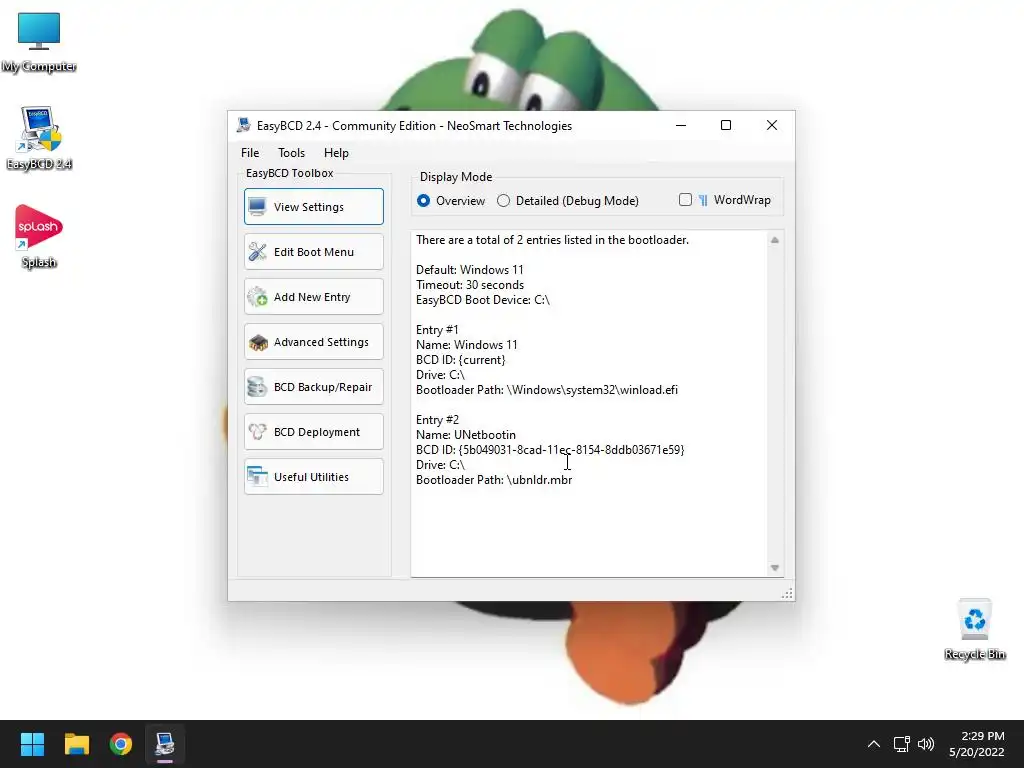The height and width of the screenshot is (768, 1024).
Task: Select the Overview display mode
Action: (x=423, y=200)
